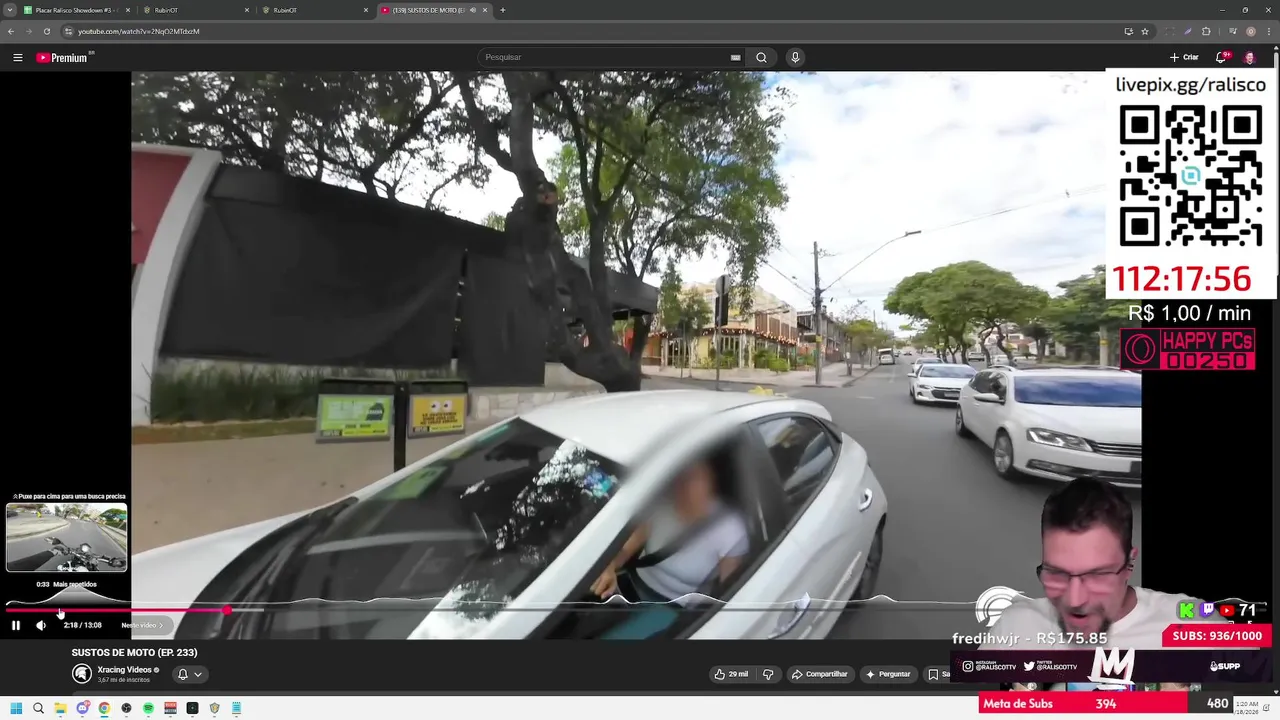The image size is (1280, 720).
Task: Go forward in browser history
Action: [x=28, y=31]
